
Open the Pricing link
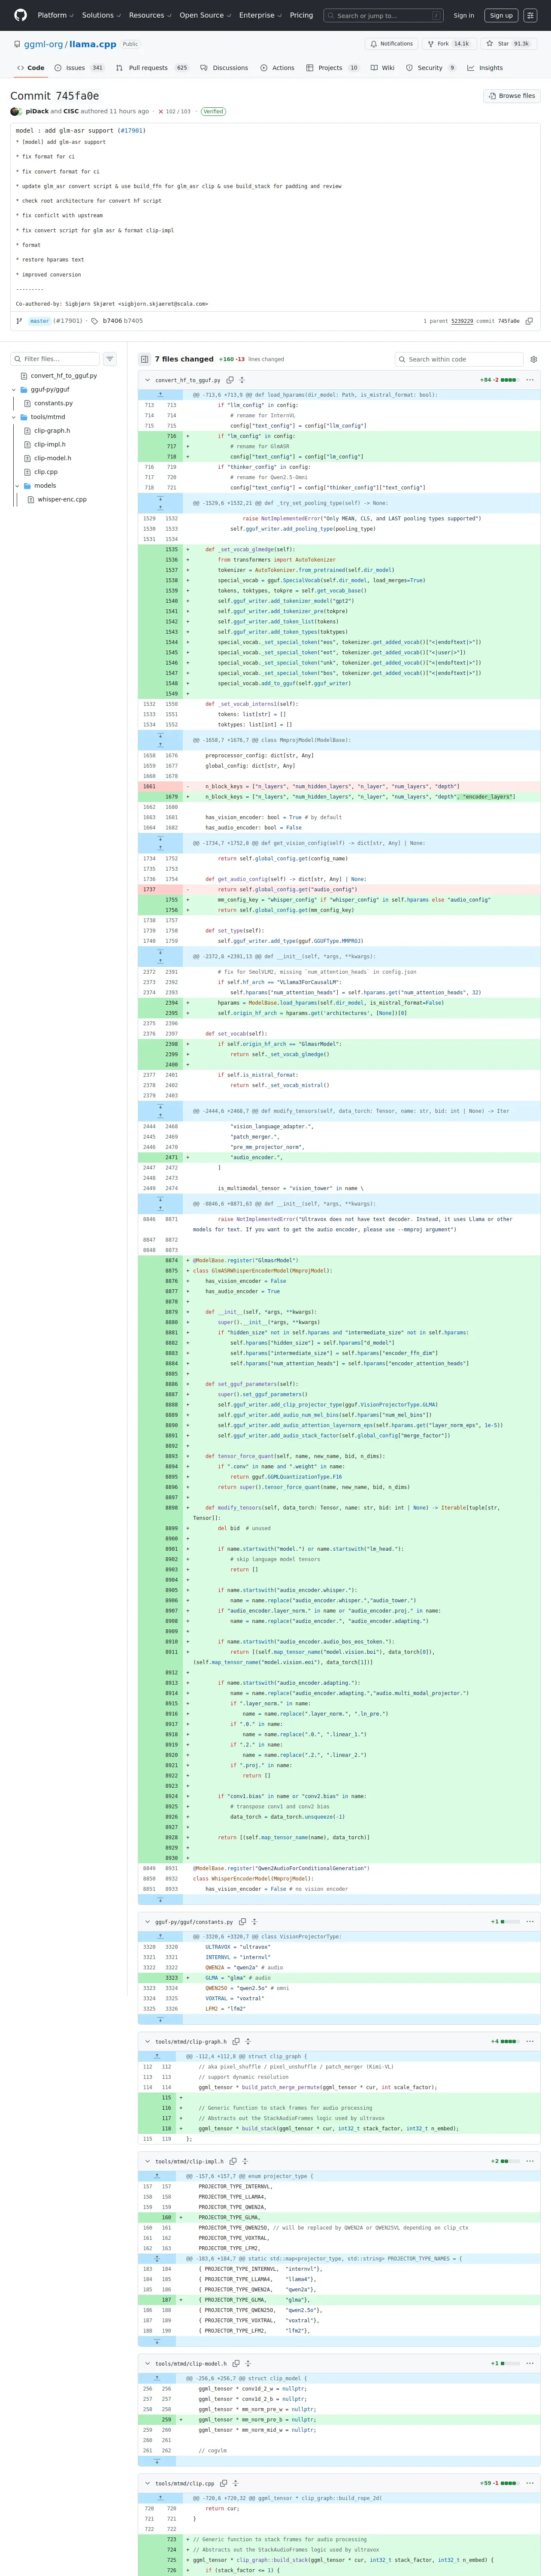click(x=301, y=15)
